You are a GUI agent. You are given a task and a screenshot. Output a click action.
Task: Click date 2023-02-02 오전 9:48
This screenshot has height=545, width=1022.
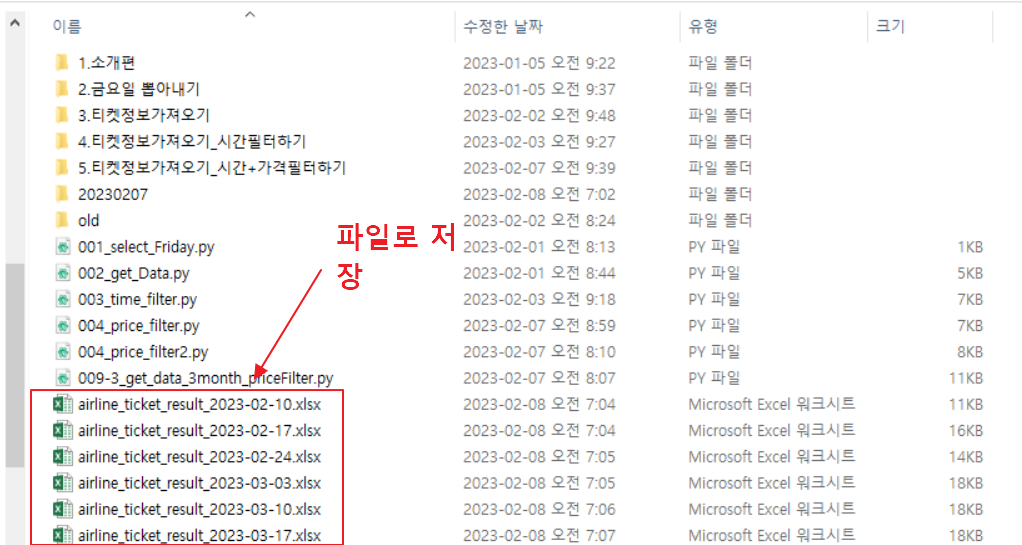pos(539,115)
